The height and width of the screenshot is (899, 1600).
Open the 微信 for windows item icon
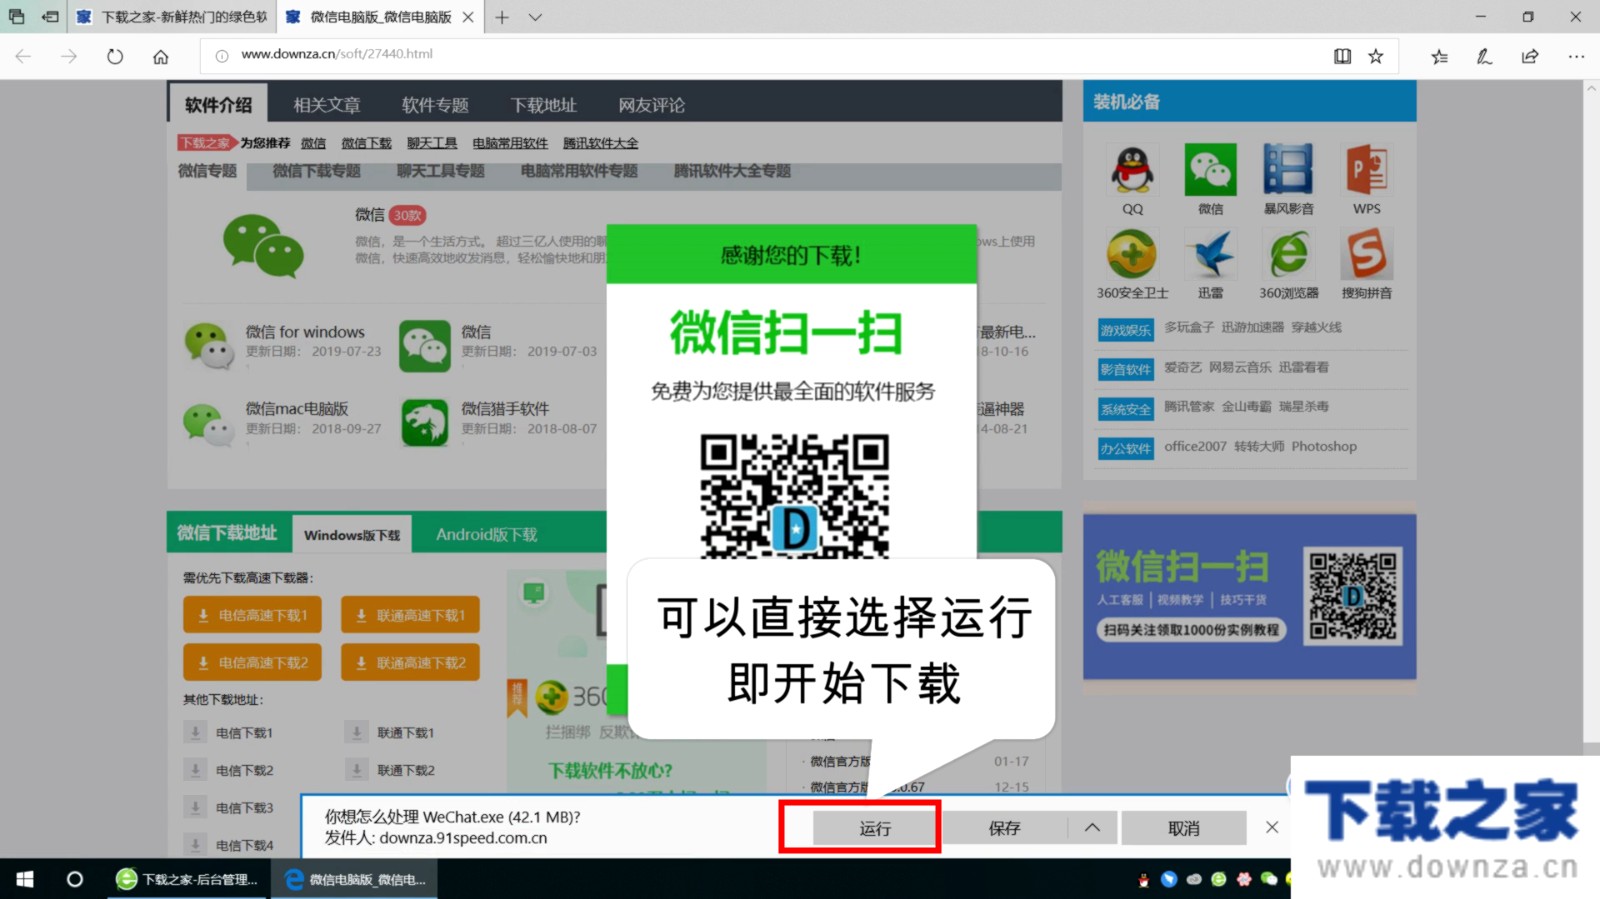[208, 345]
